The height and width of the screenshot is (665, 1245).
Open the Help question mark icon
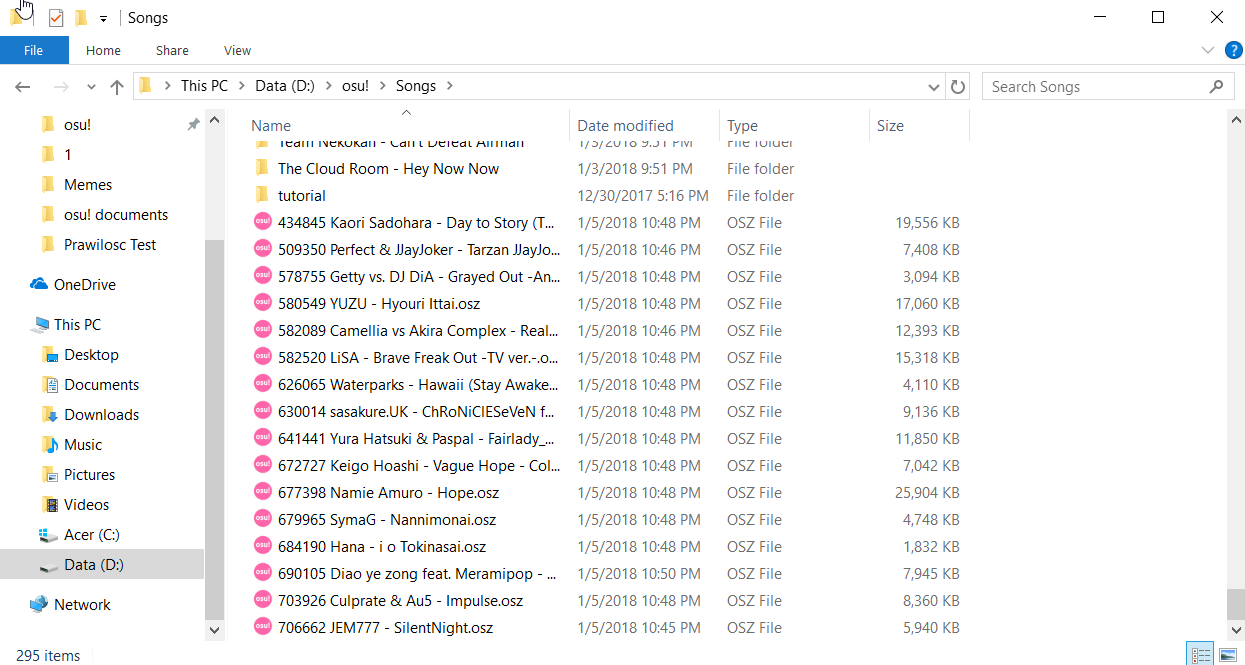(1233, 50)
